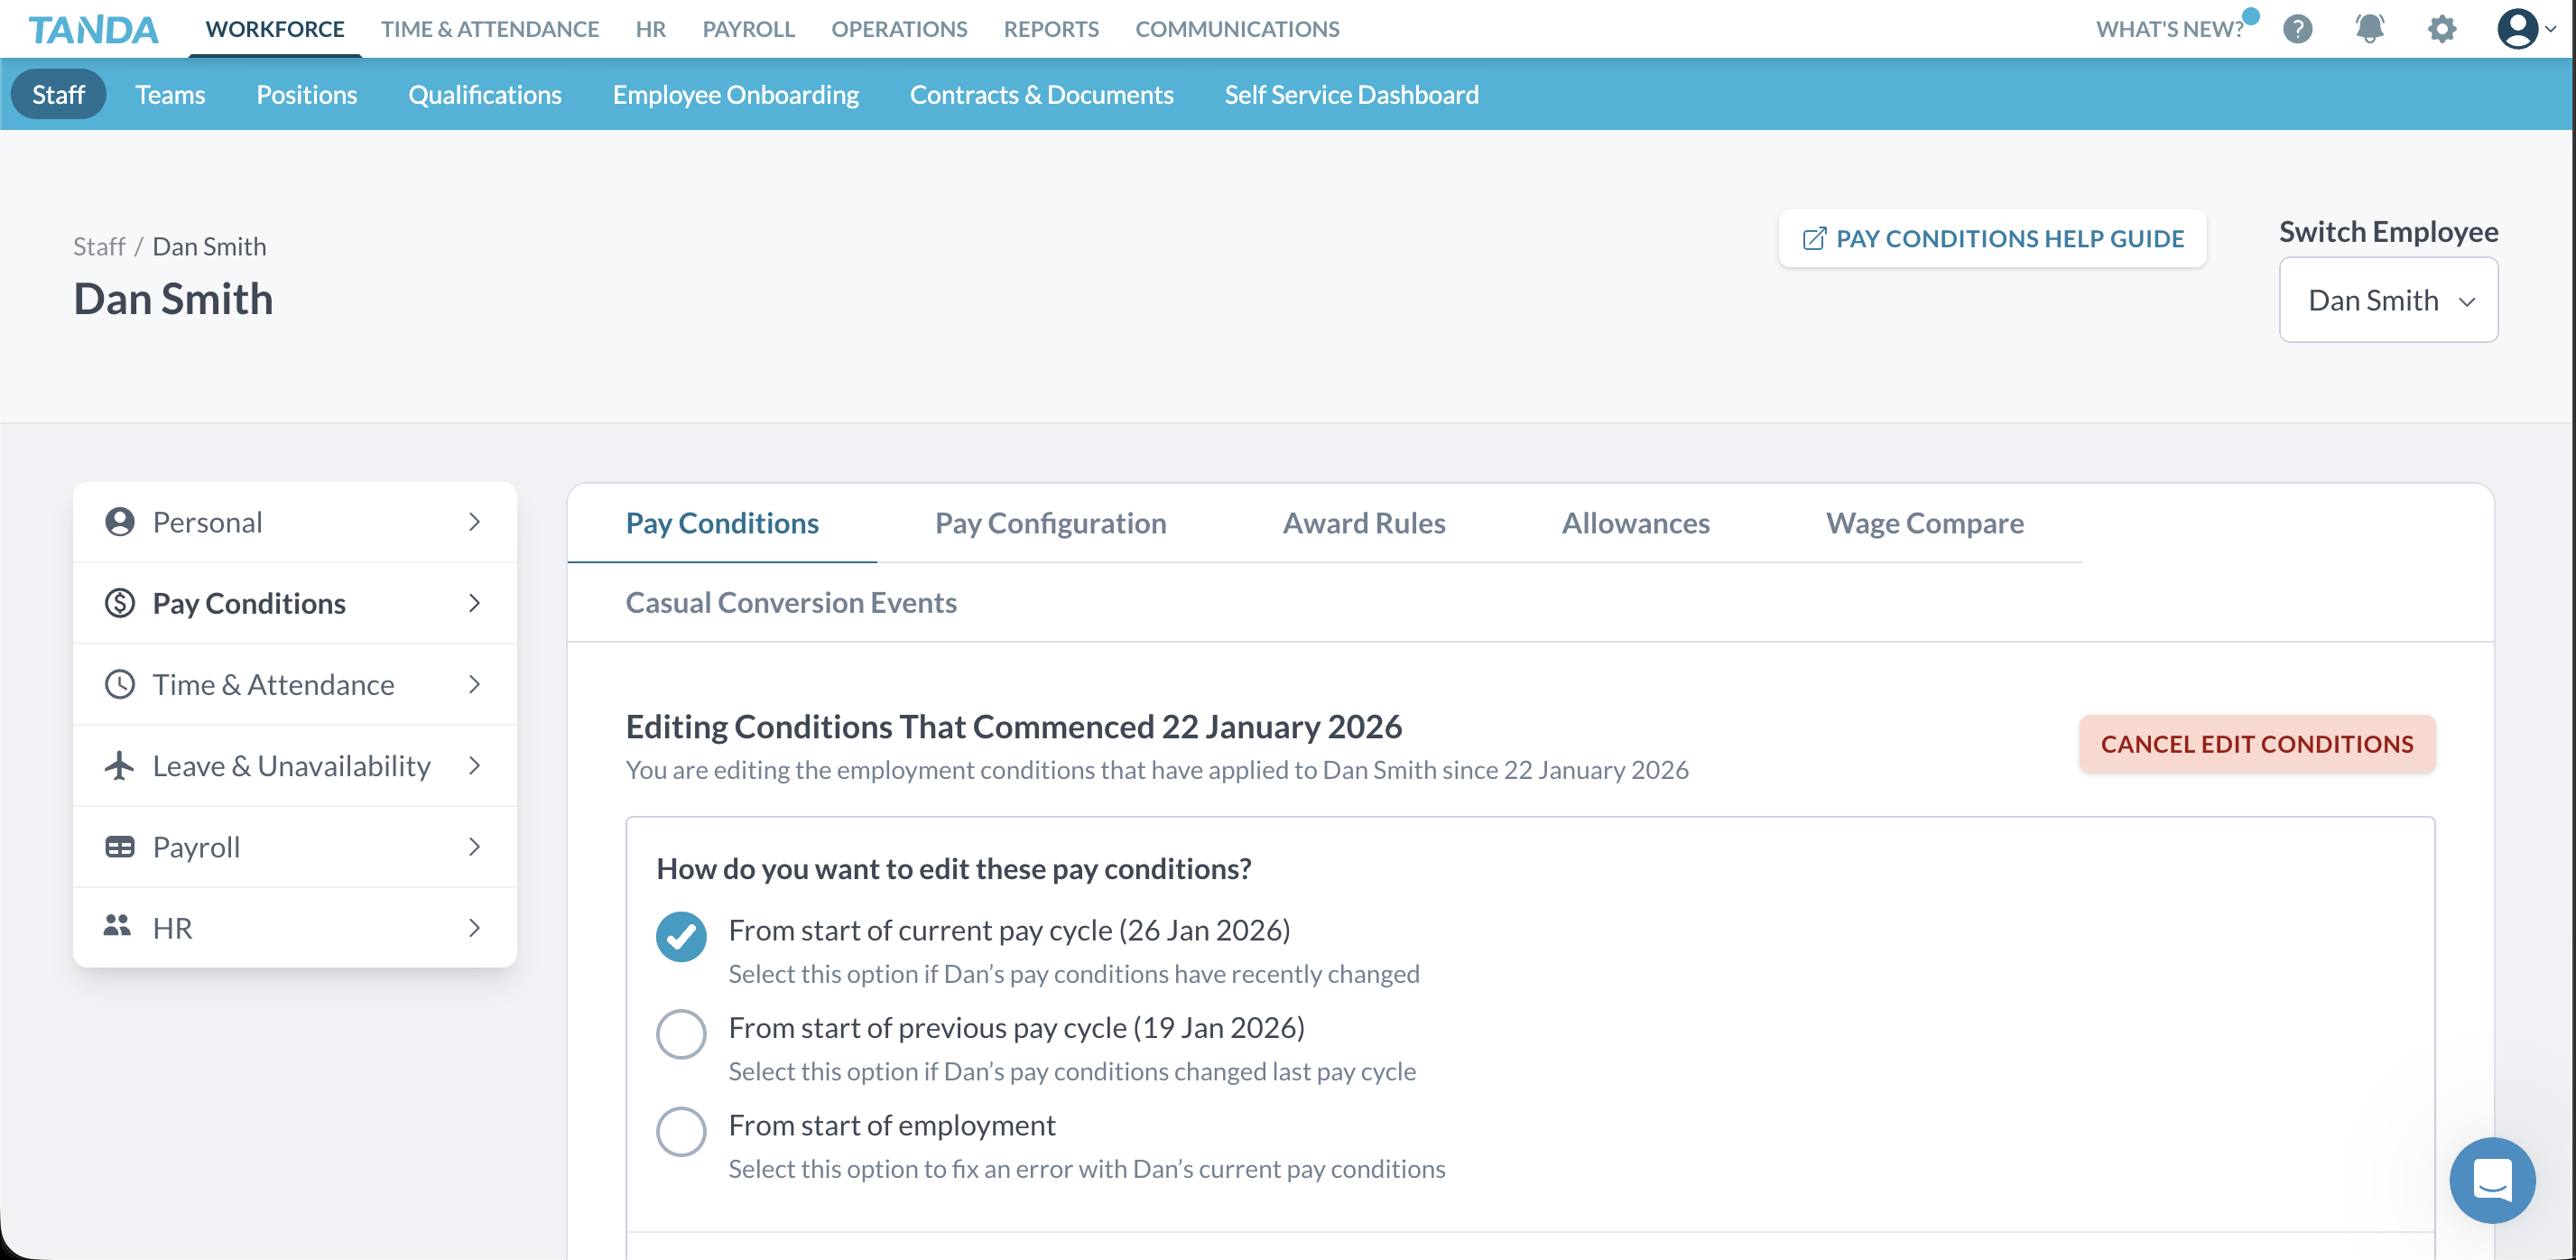Click the dollar icon next to Pay Conditions

pyautogui.click(x=119, y=602)
